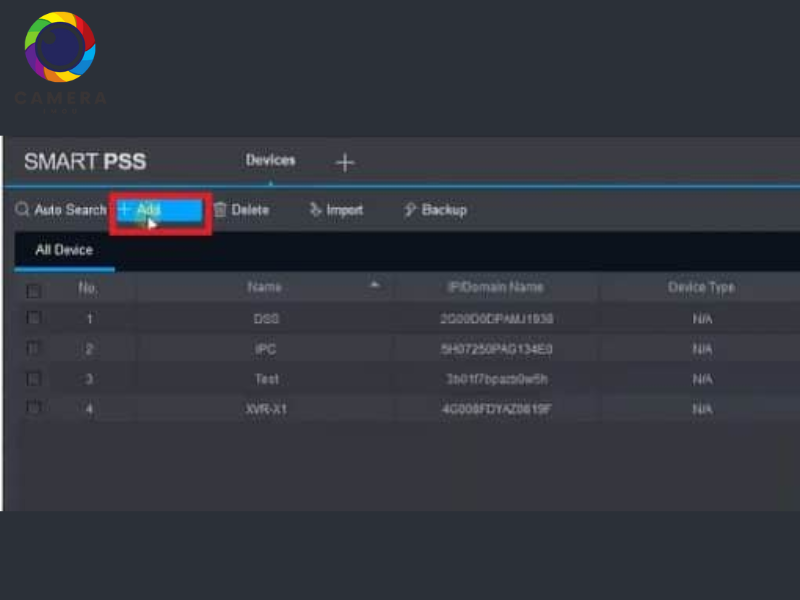
Task: Click the SMART PSS title text
Action: [x=85, y=162]
